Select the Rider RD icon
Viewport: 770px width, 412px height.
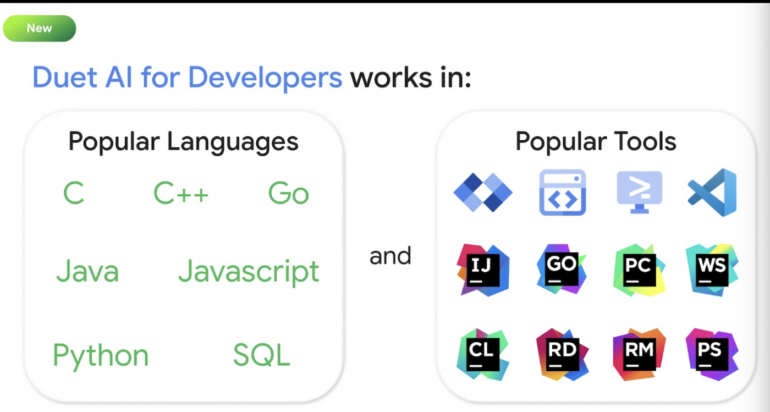(563, 353)
